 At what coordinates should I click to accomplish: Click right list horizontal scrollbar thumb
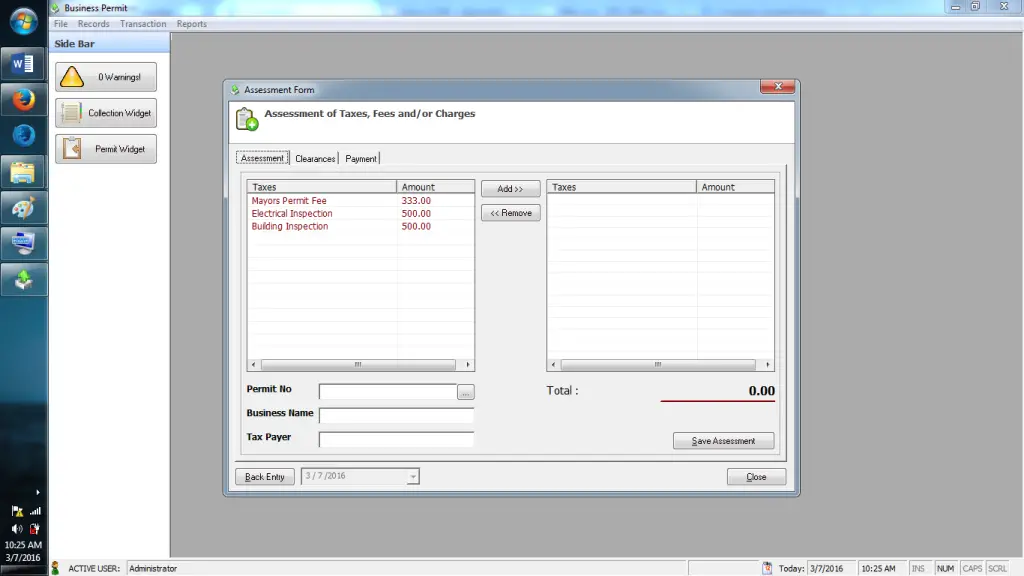click(x=658, y=364)
